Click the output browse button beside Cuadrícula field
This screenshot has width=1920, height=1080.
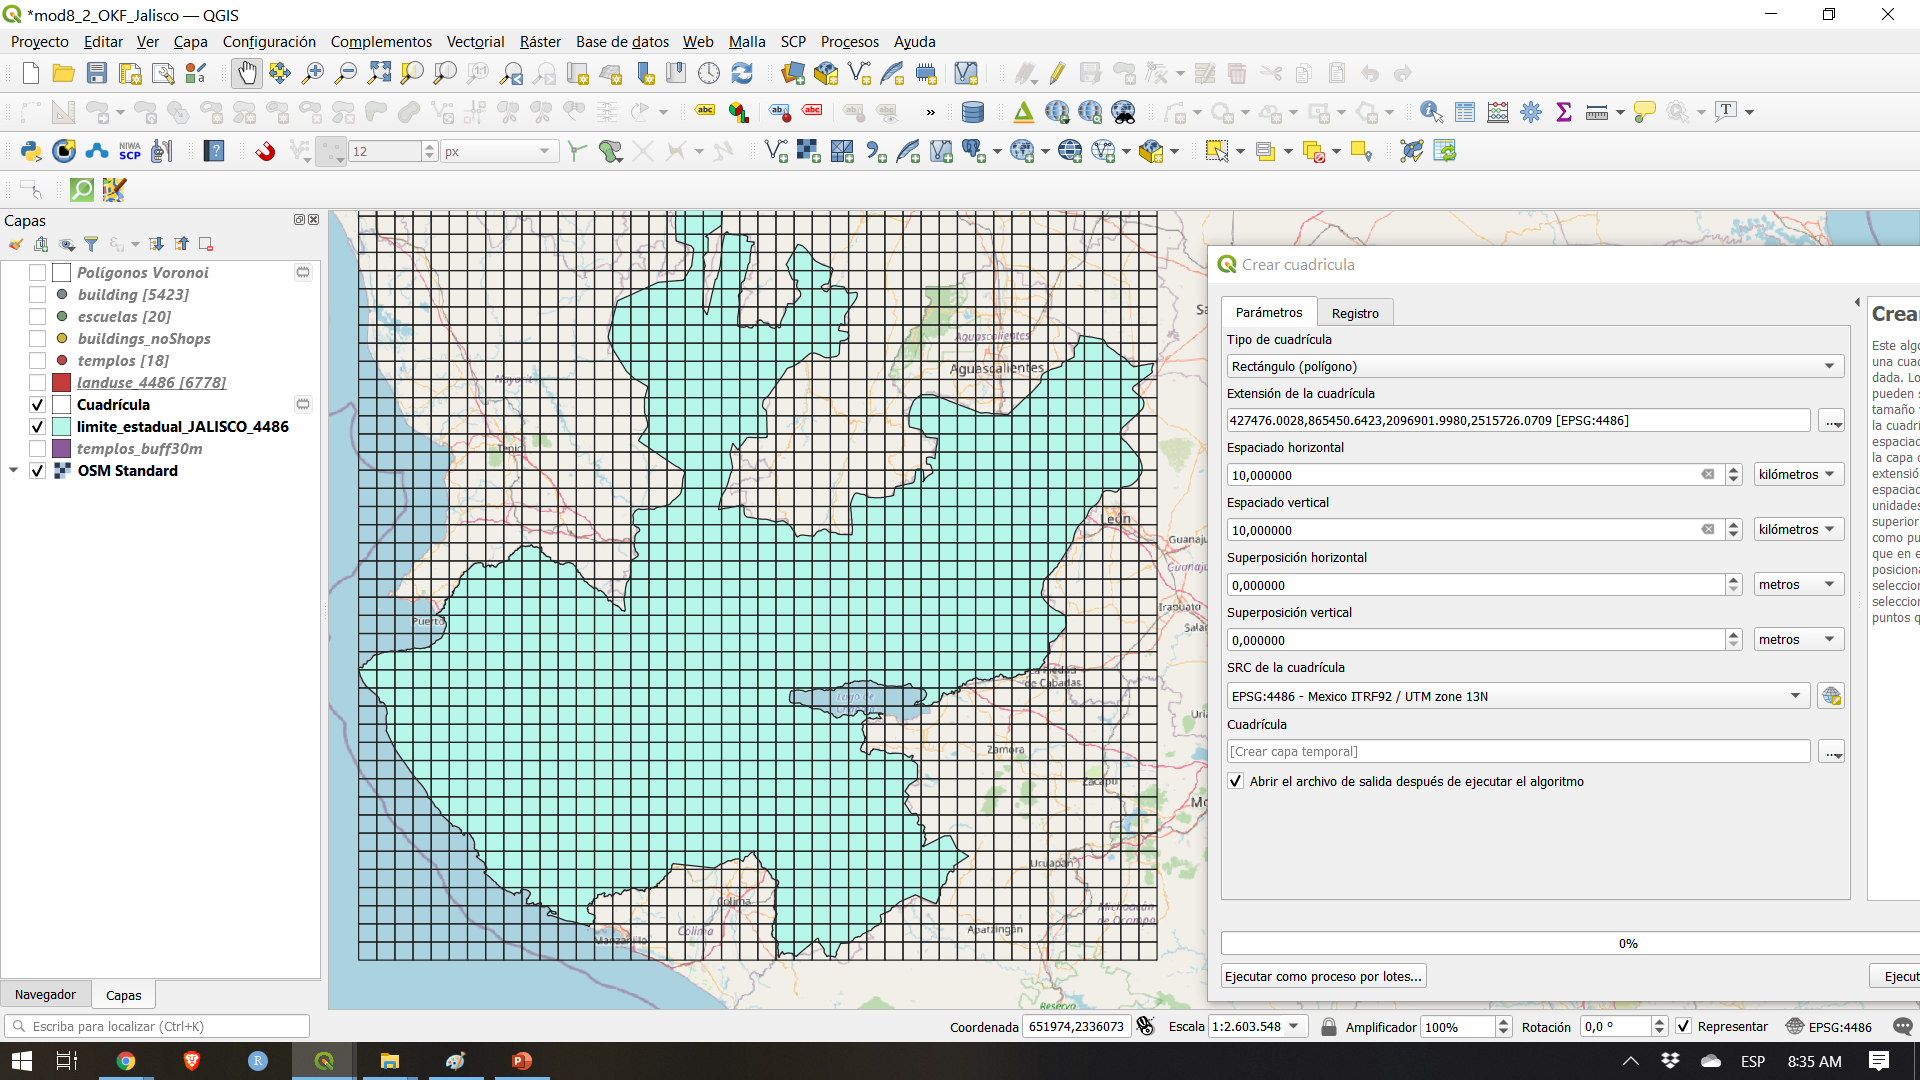1831,751
